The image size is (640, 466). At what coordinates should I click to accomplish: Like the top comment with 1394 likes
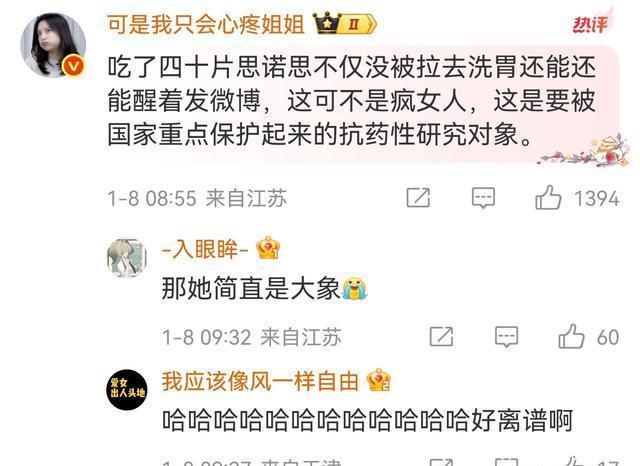click(x=548, y=198)
